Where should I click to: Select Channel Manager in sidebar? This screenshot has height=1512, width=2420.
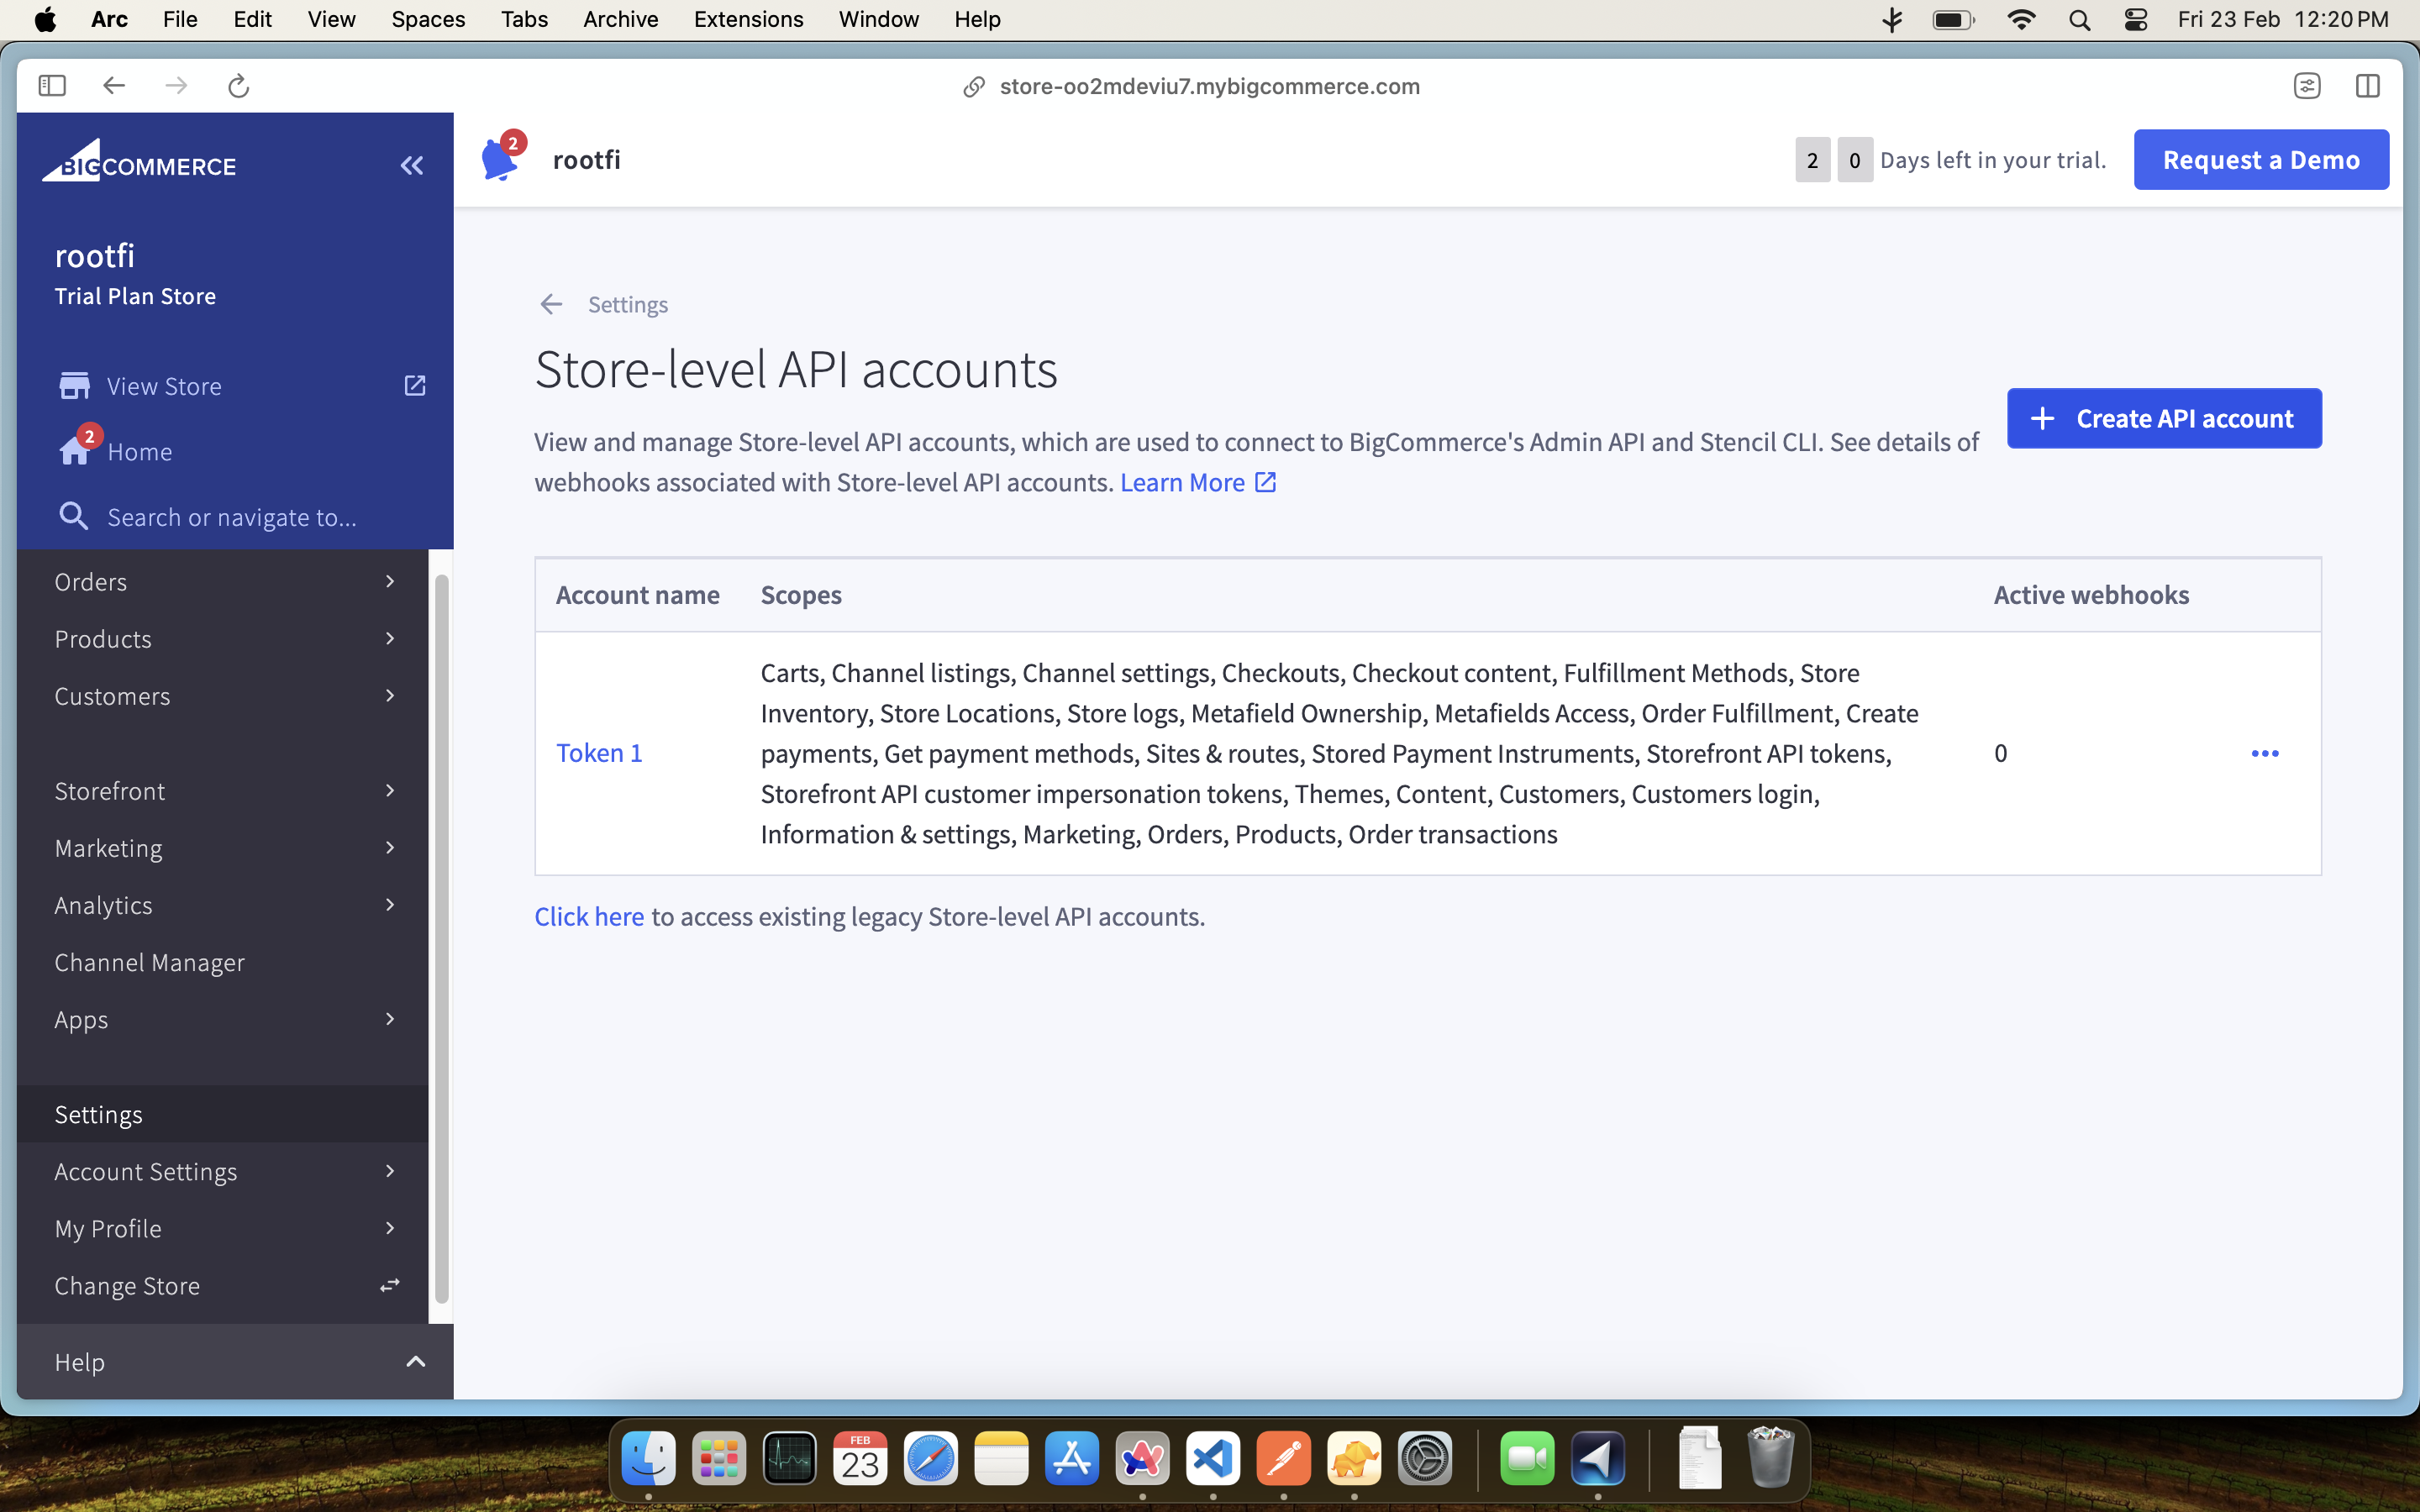click(150, 962)
